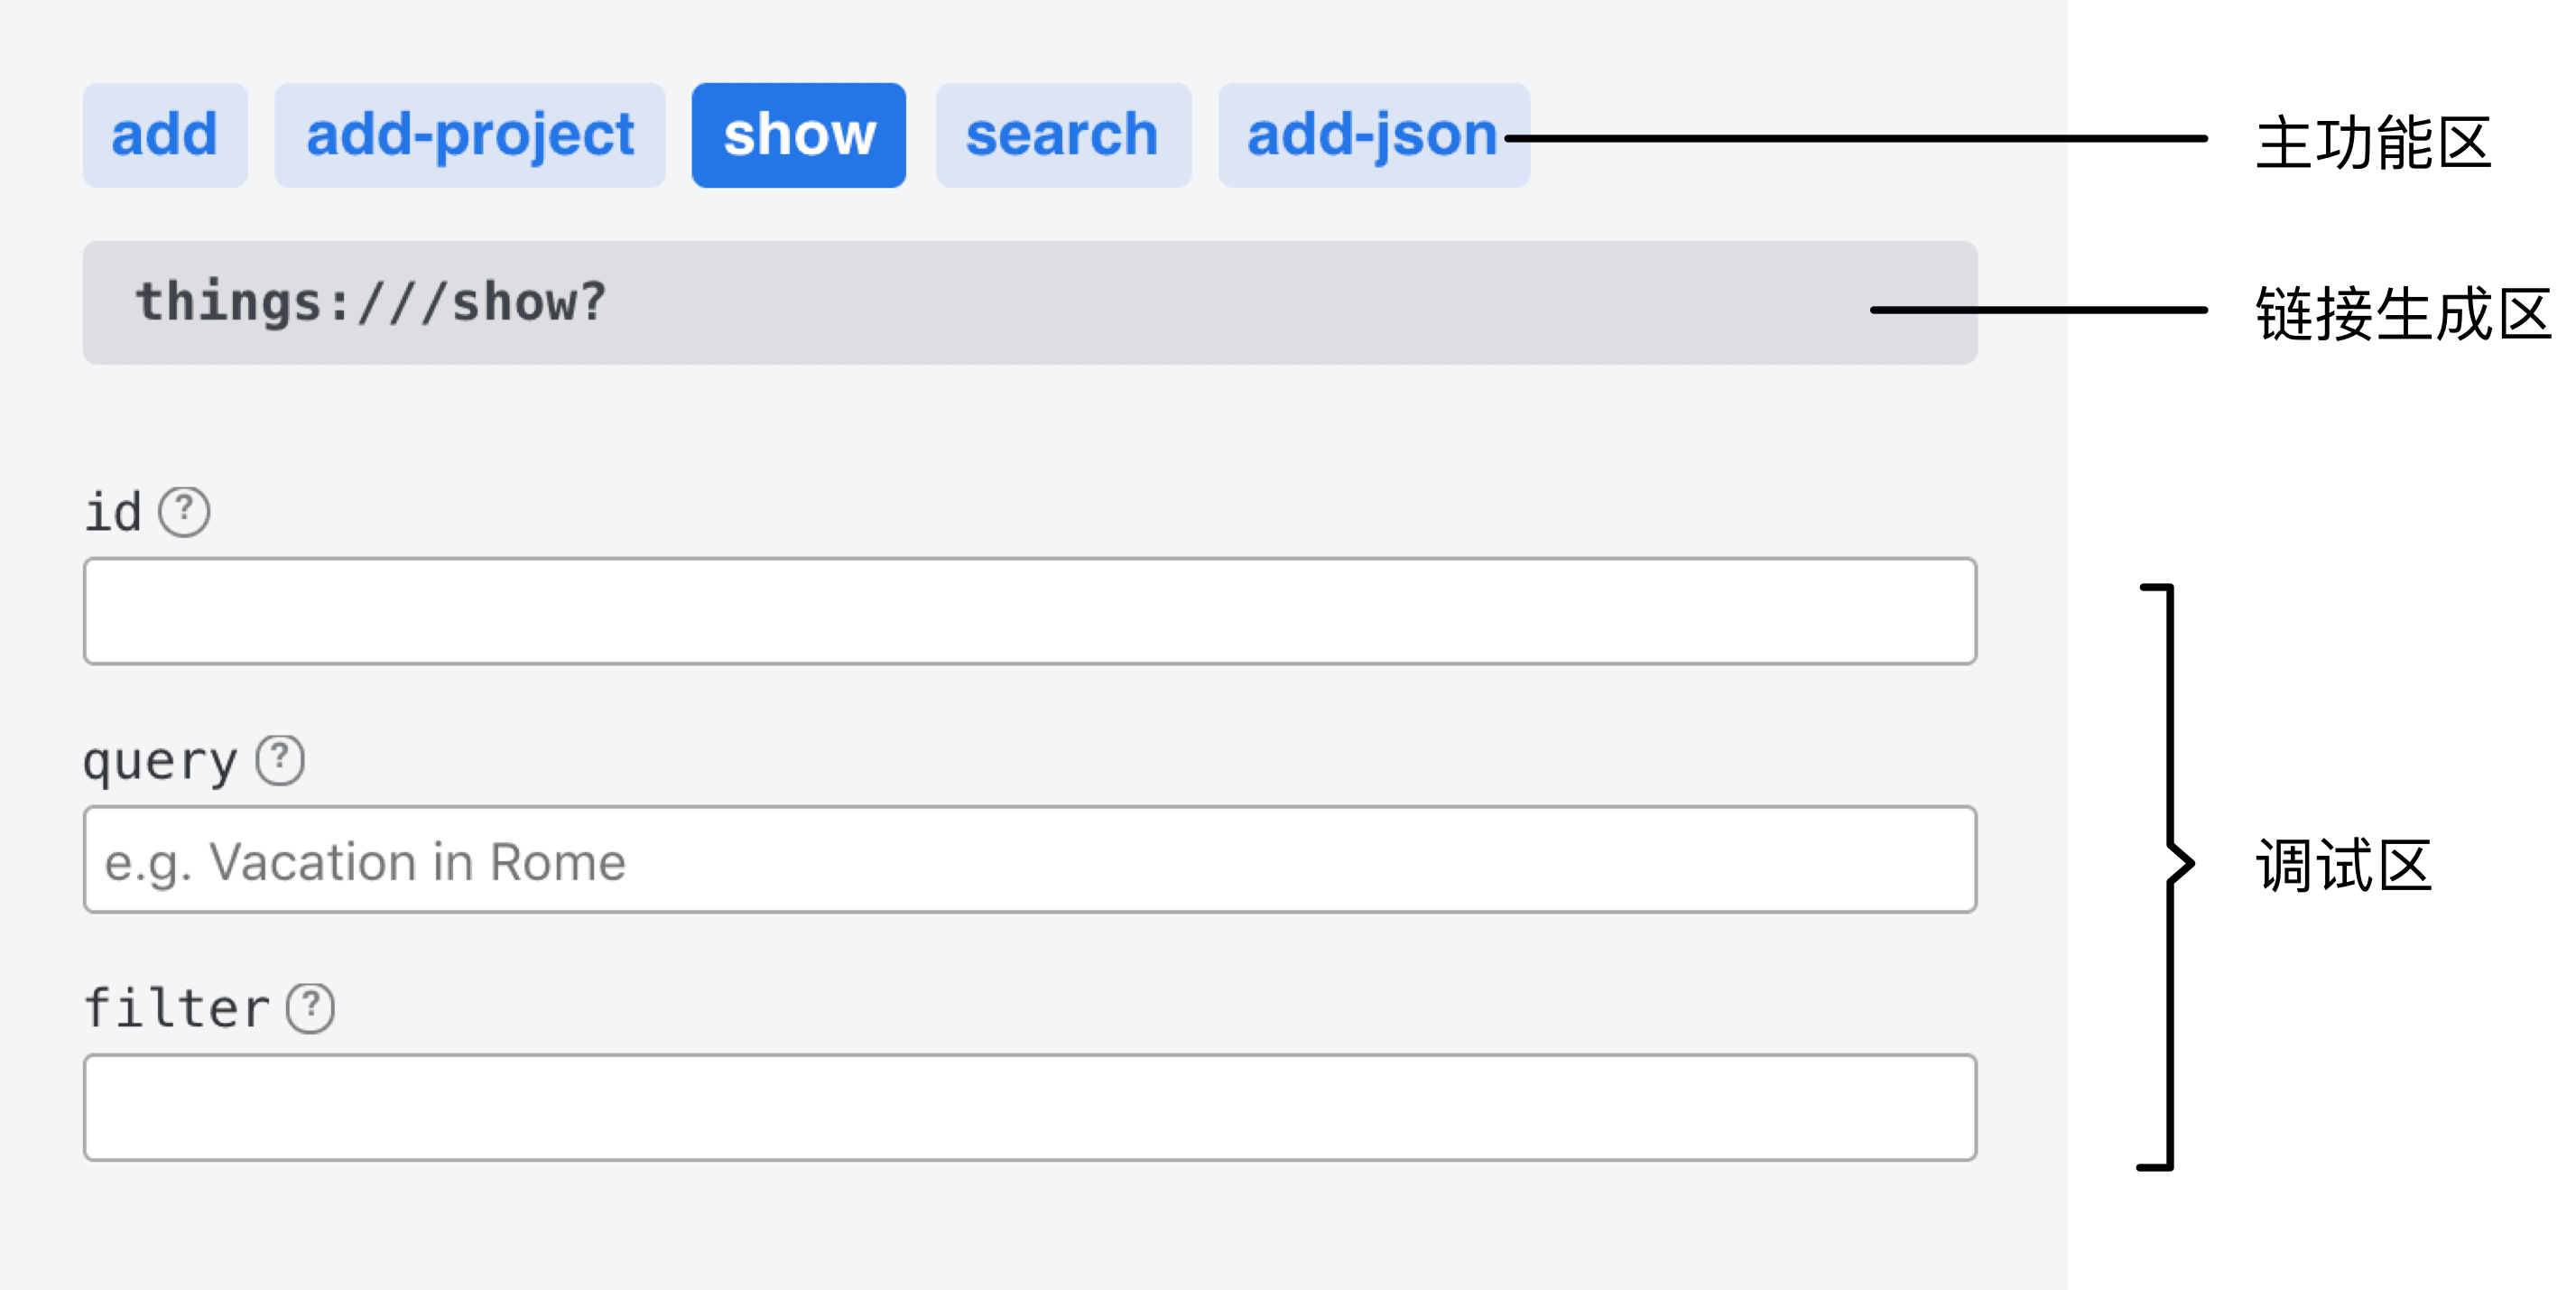Click the 调试区 annotation text
Image resolution: width=2576 pixels, height=1290 pixels.
pyautogui.click(x=2344, y=865)
